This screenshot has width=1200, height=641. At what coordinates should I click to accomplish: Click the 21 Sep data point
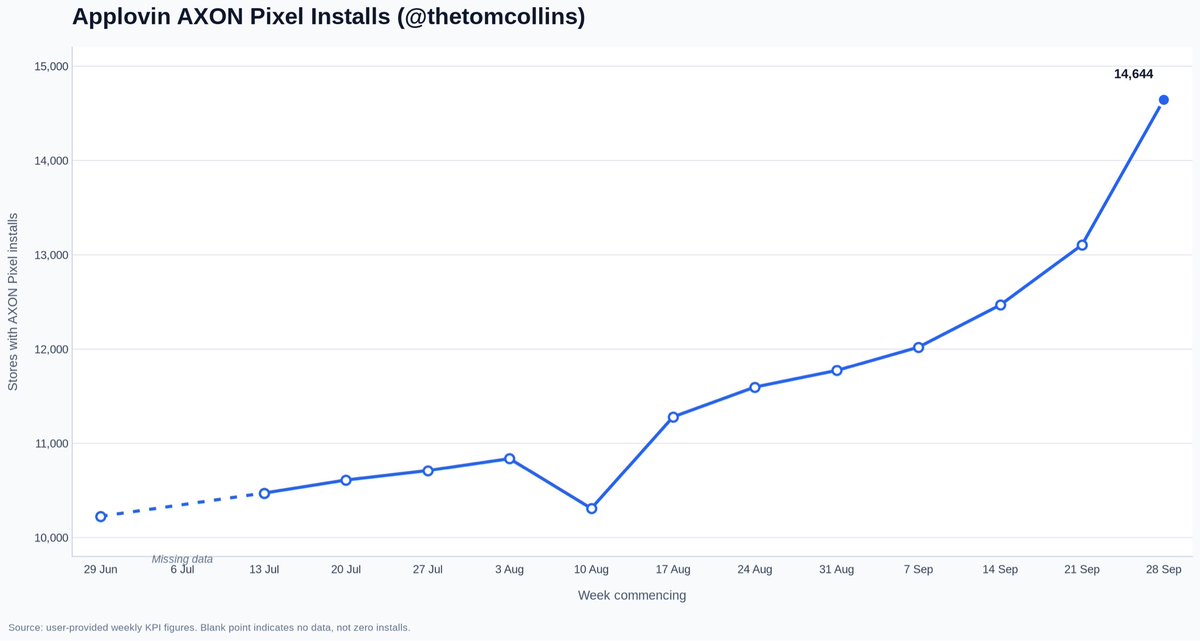click(x=1082, y=245)
